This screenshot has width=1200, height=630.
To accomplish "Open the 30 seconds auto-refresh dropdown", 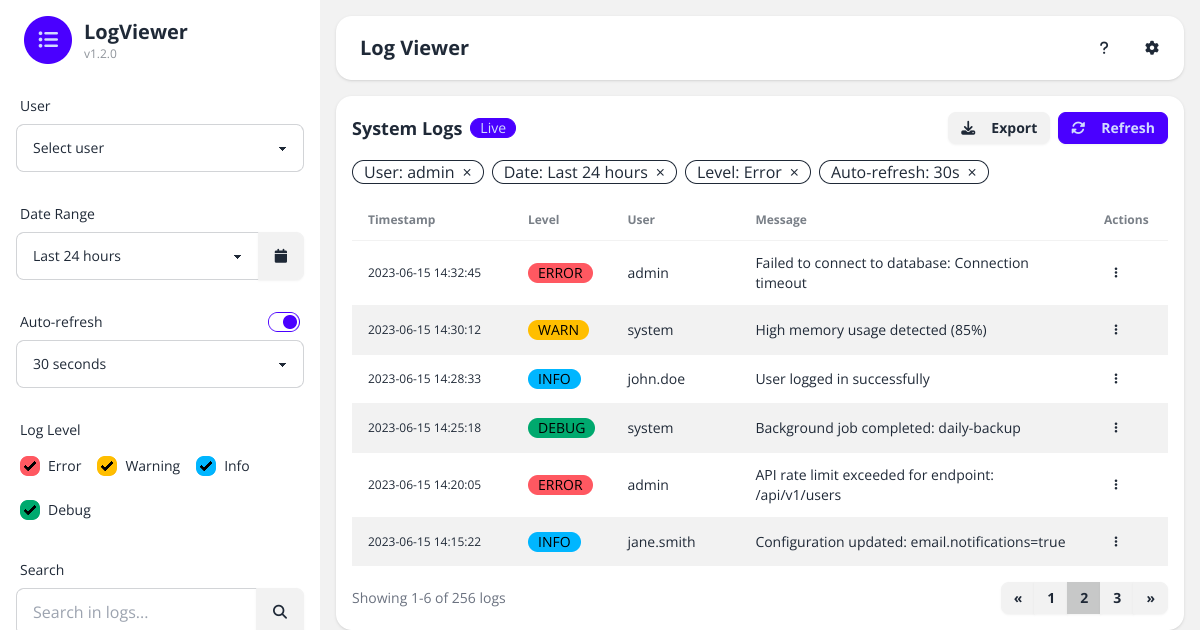I will point(160,364).
